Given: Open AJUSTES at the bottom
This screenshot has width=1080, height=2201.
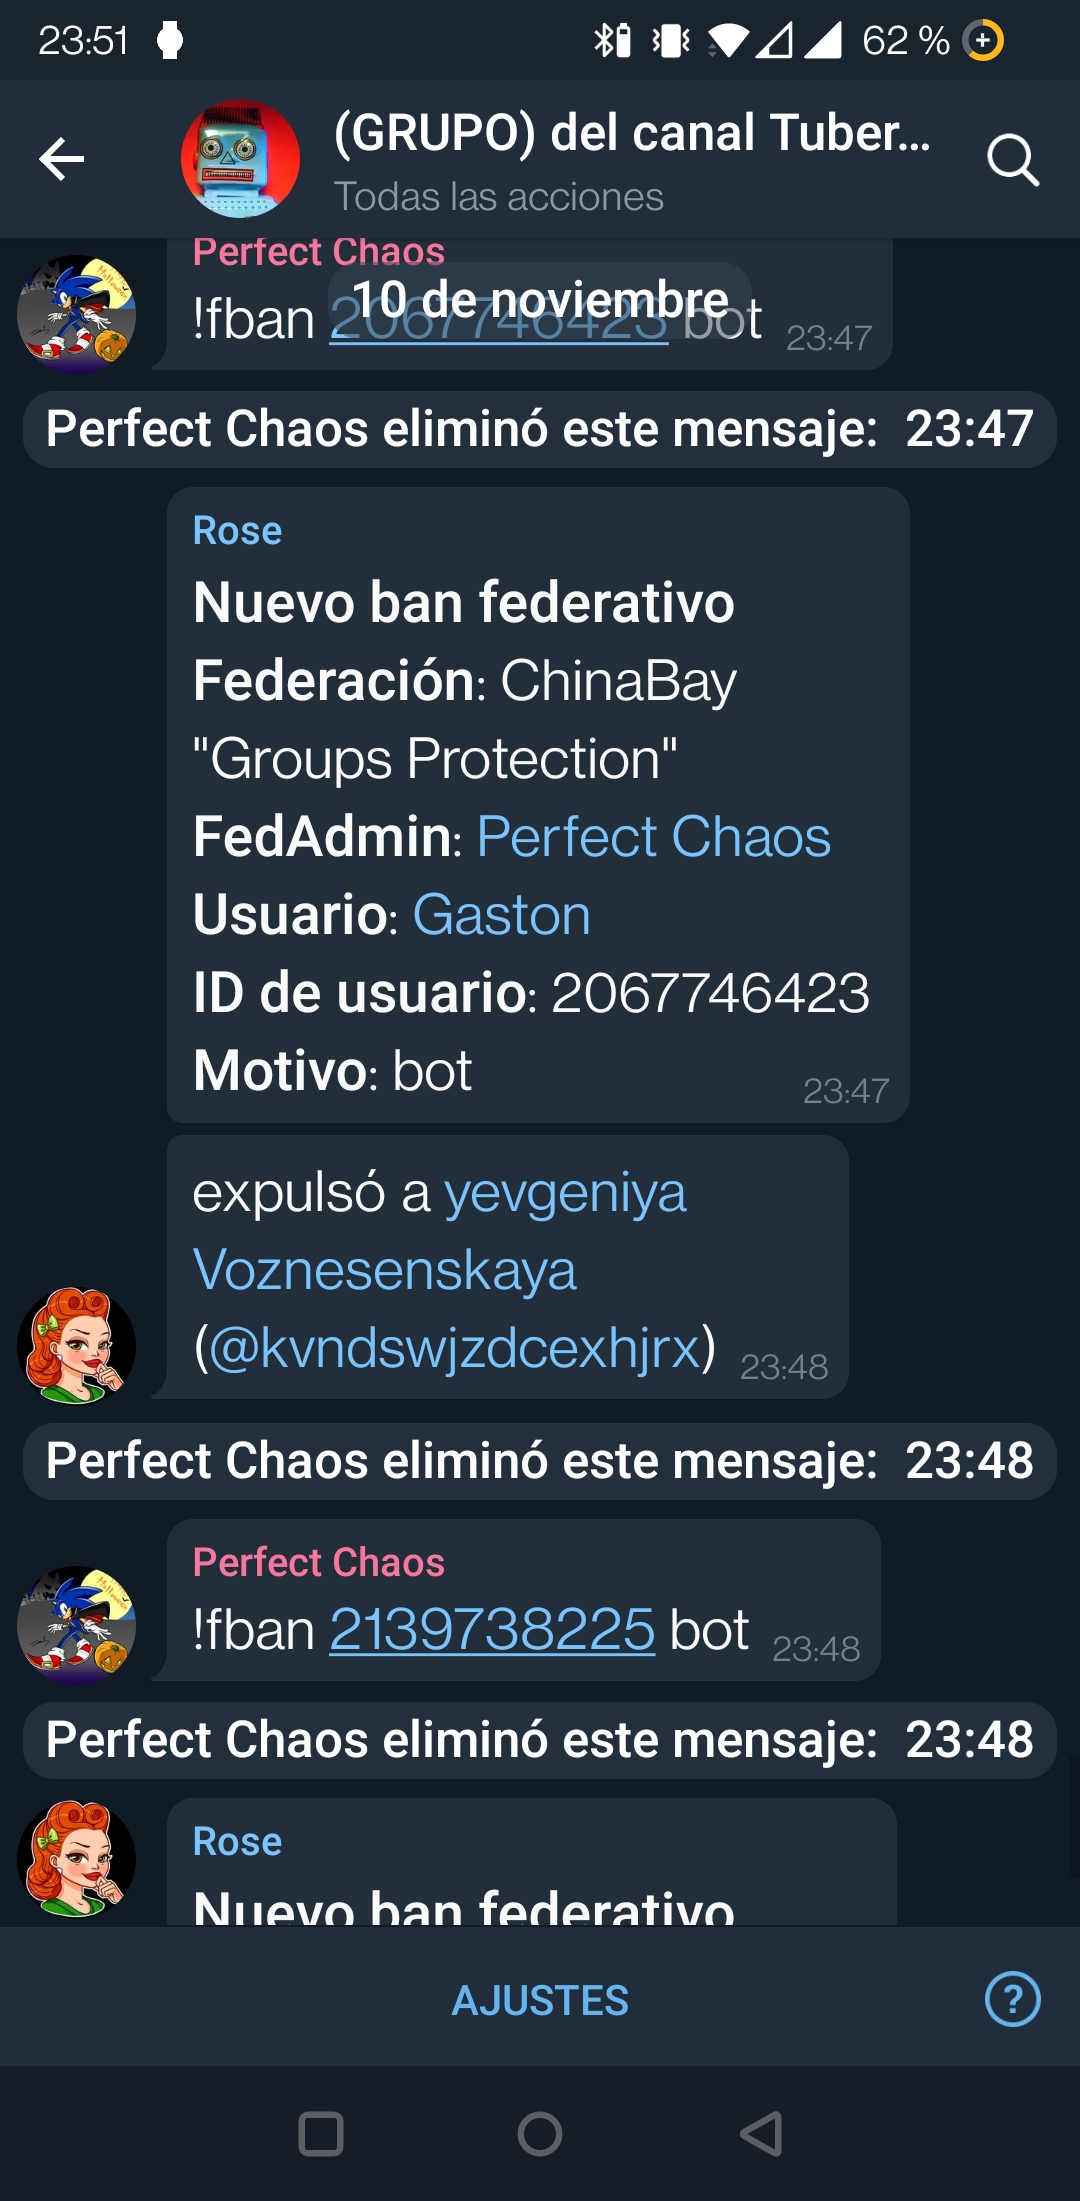Looking at the screenshot, I should (540, 2000).
